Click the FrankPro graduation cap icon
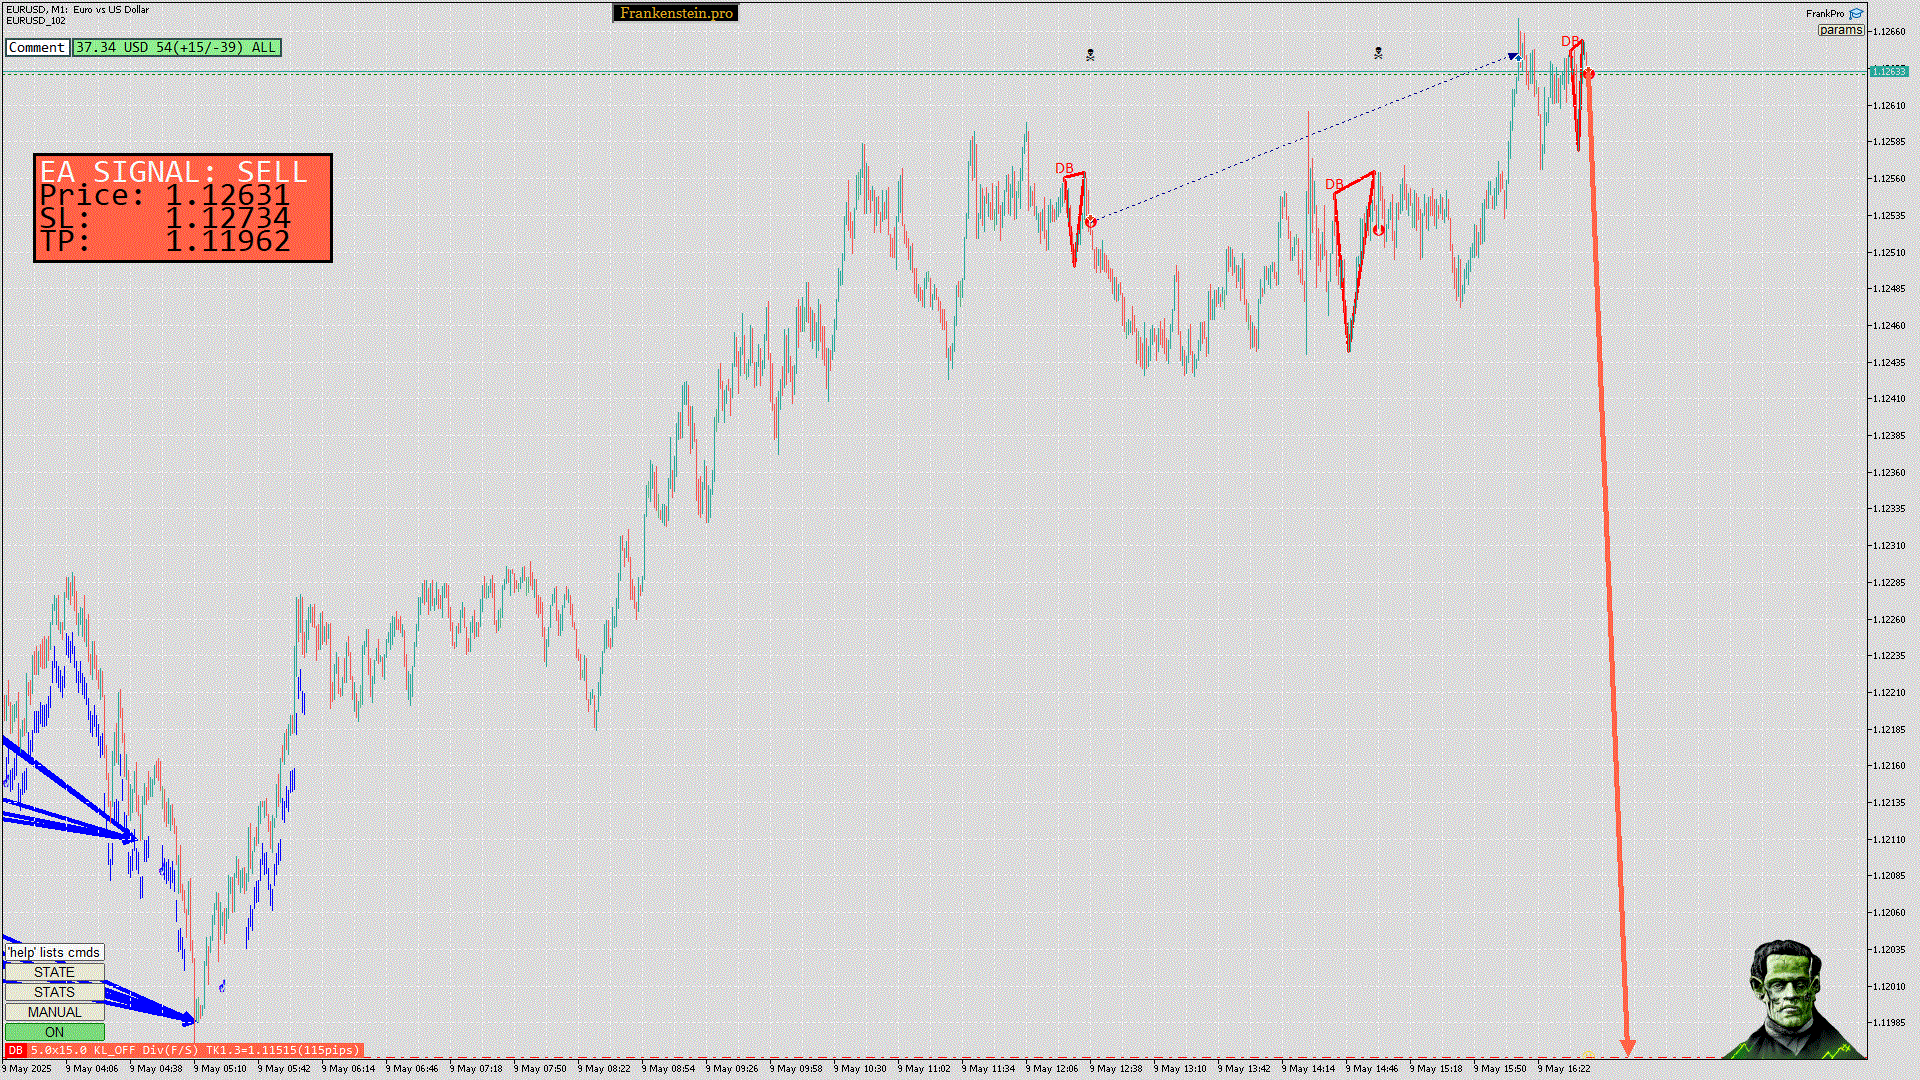The image size is (1920, 1080). click(x=1856, y=14)
